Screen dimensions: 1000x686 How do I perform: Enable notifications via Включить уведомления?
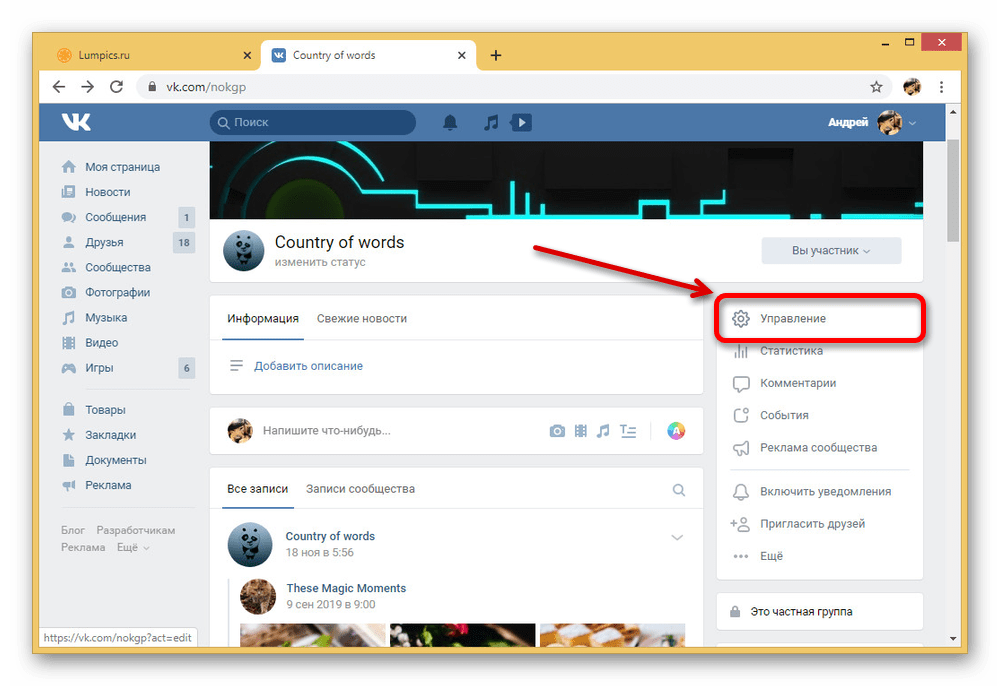[824, 492]
